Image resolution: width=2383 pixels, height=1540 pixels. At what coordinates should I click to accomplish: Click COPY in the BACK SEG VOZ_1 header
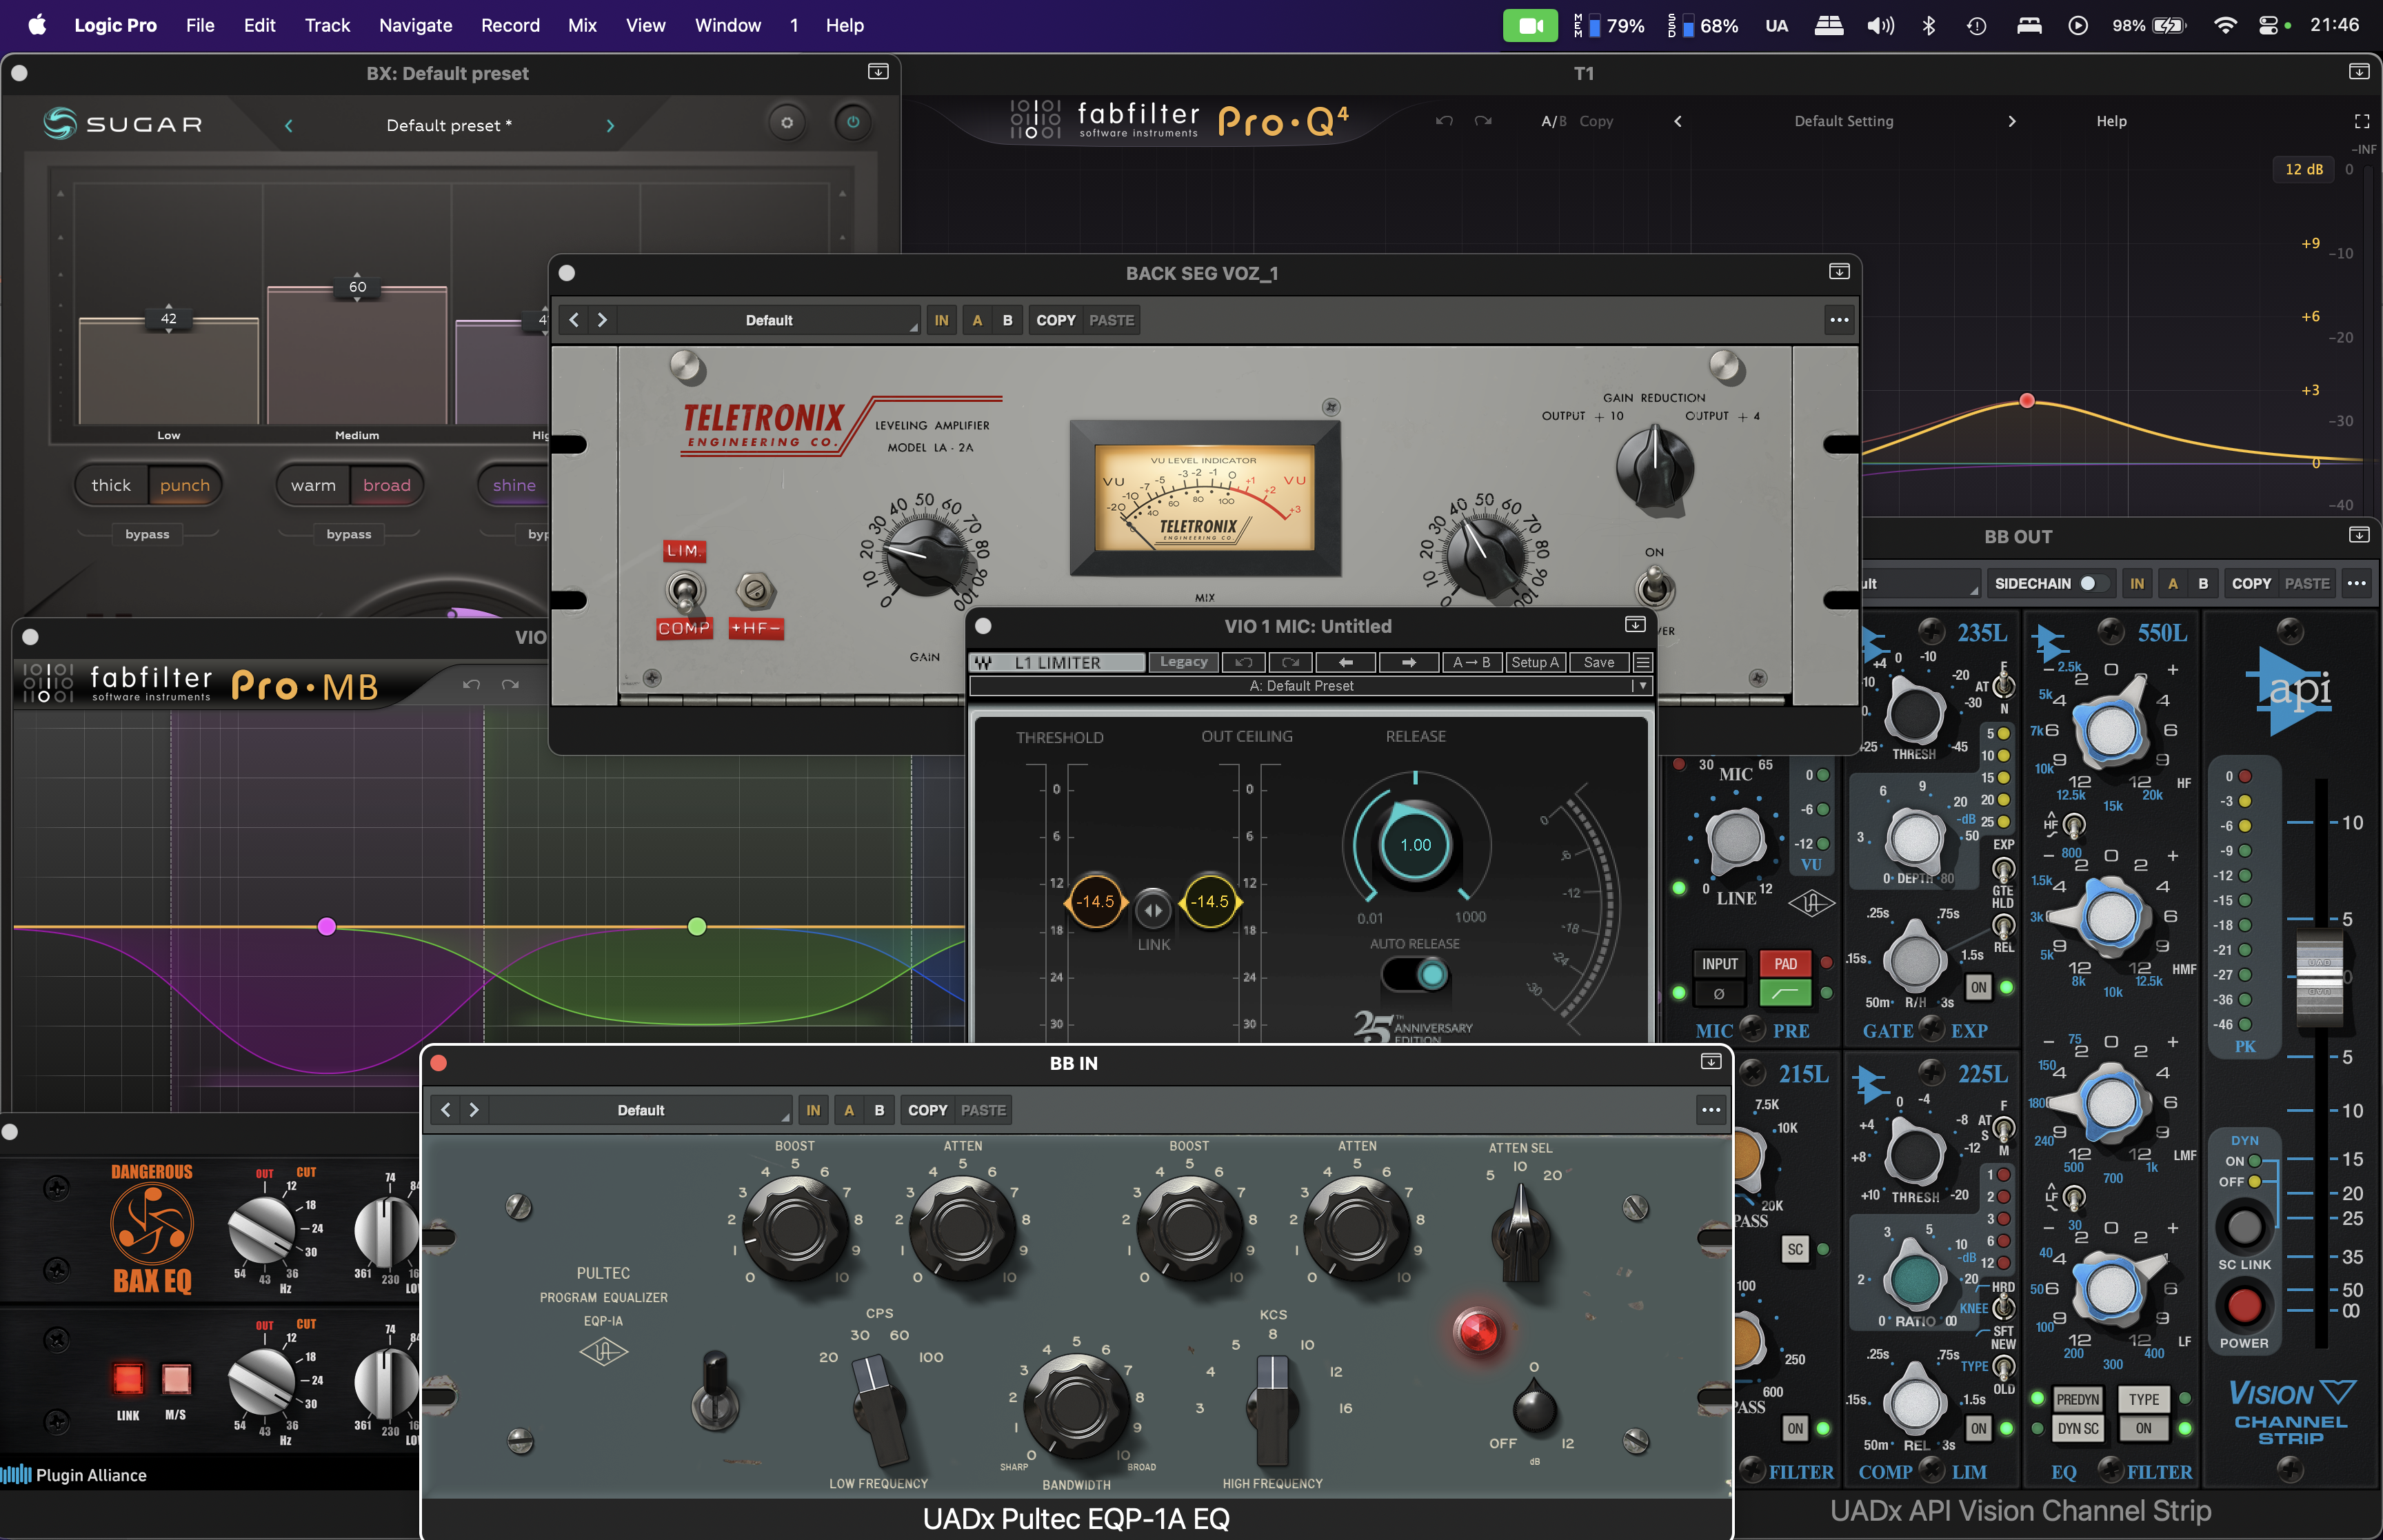[x=1056, y=320]
